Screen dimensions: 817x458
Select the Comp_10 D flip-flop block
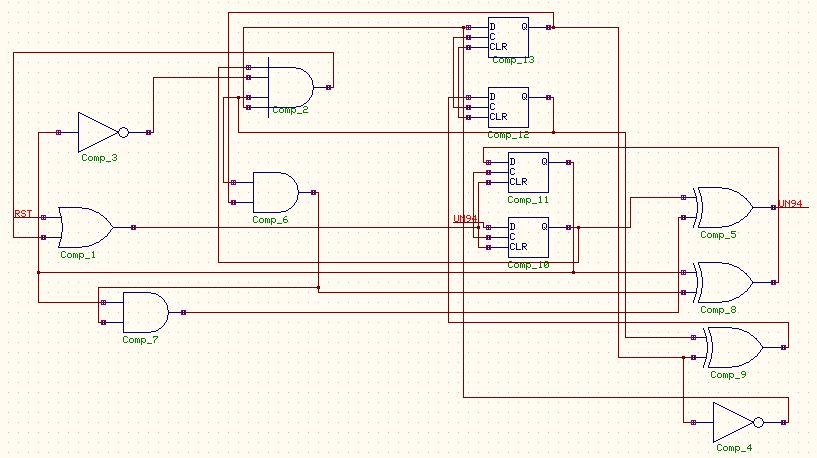528,237
